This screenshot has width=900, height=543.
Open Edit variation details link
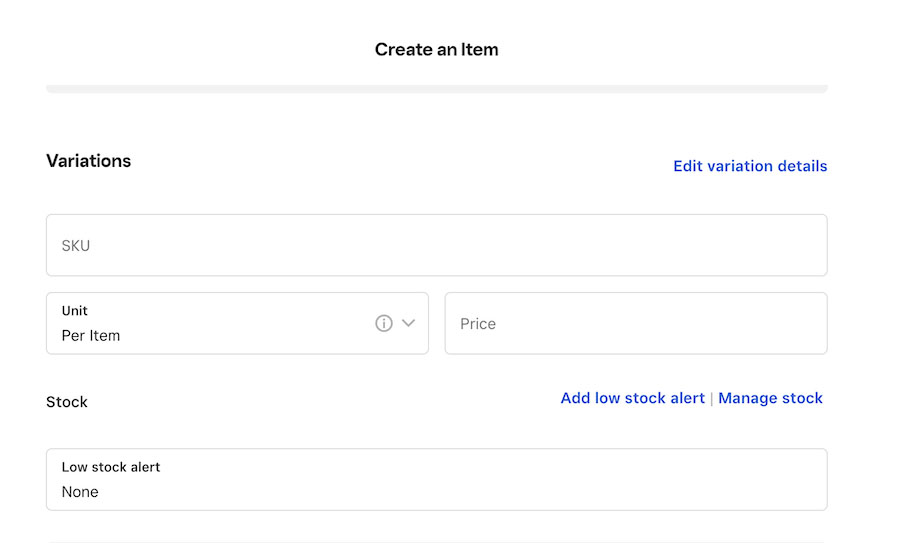pyautogui.click(x=750, y=166)
